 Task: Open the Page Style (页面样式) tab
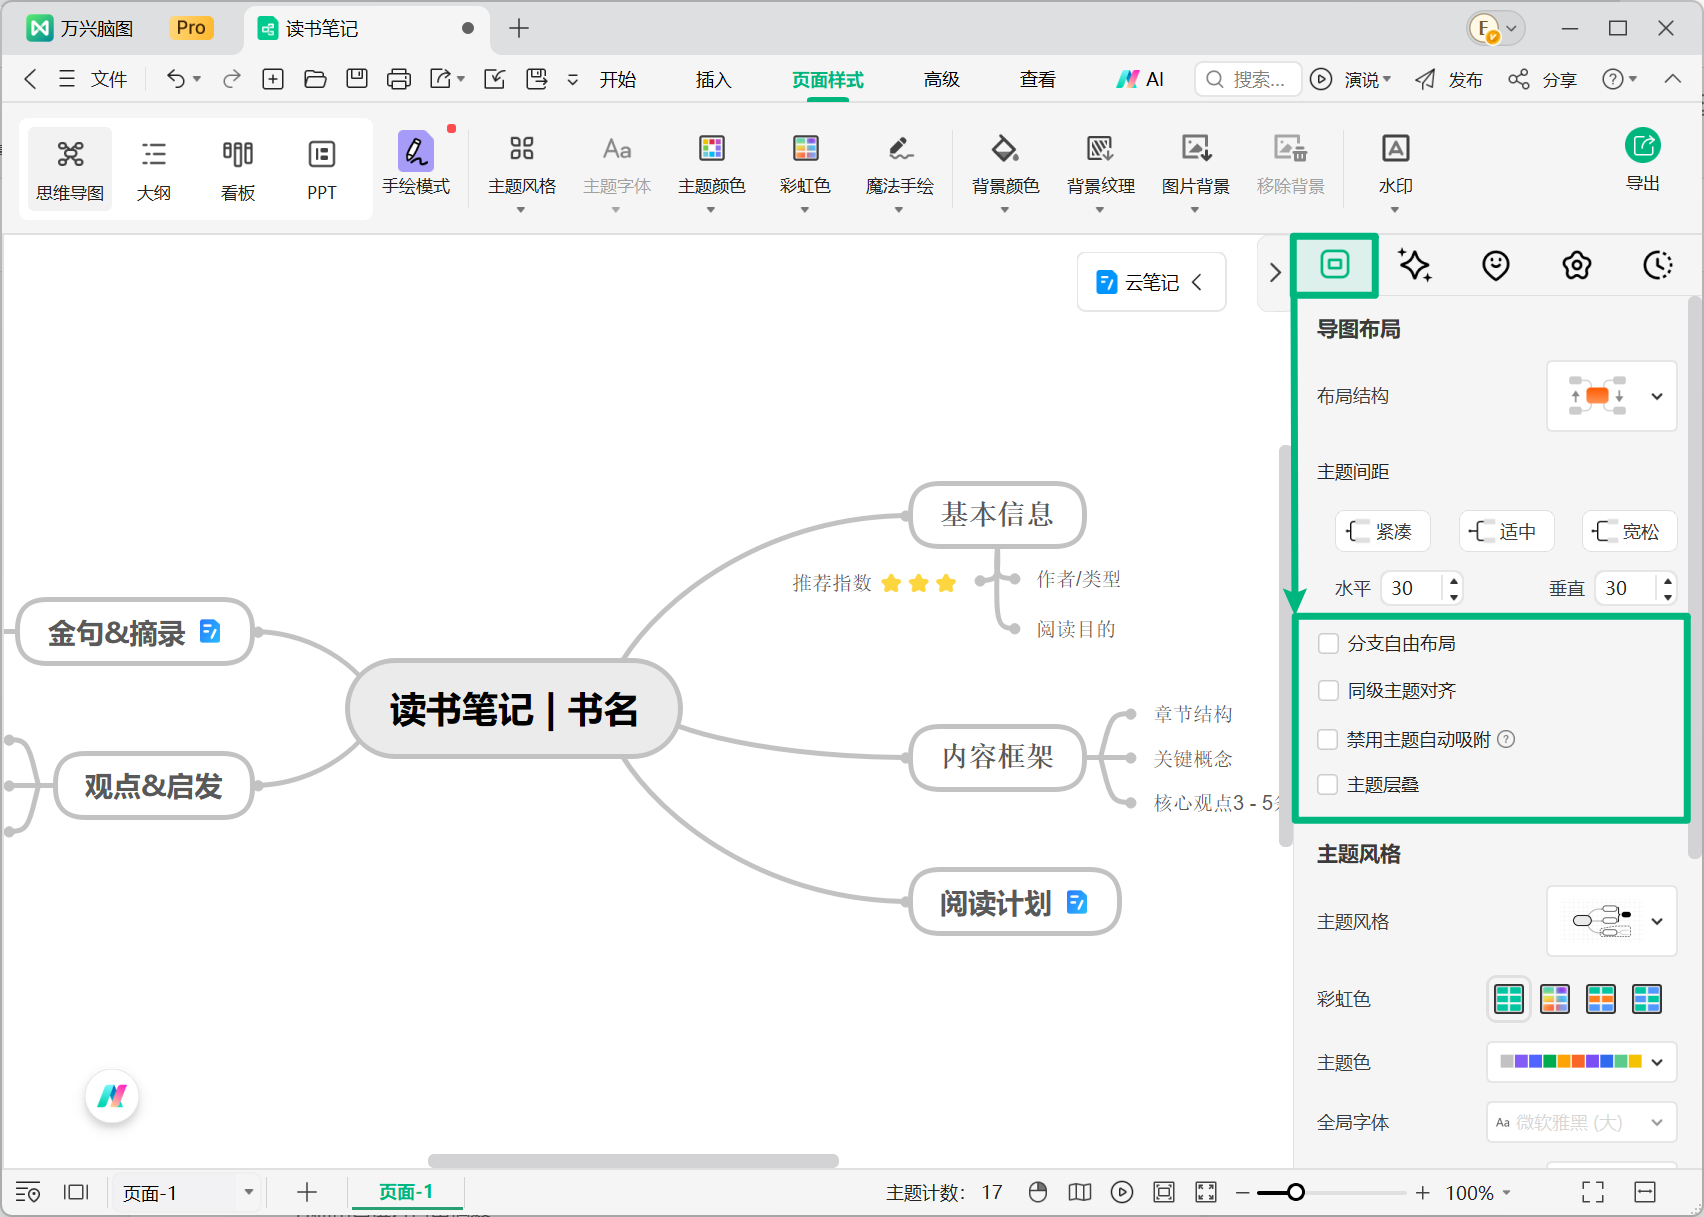pos(828,79)
